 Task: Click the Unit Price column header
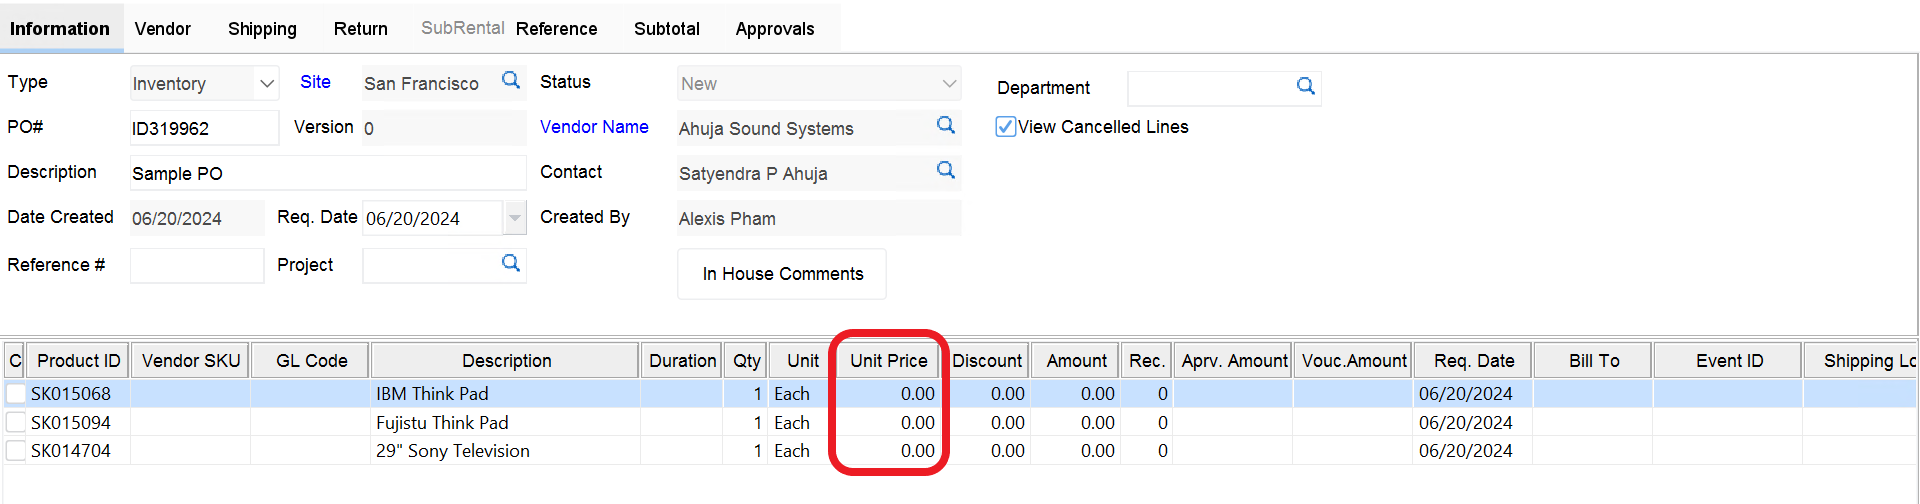(x=888, y=361)
